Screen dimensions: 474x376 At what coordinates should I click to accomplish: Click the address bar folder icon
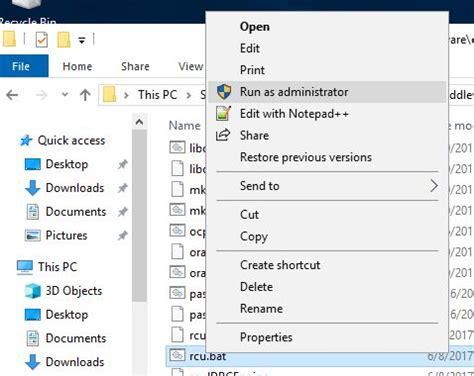pyautogui.click(x=109, y=95)
